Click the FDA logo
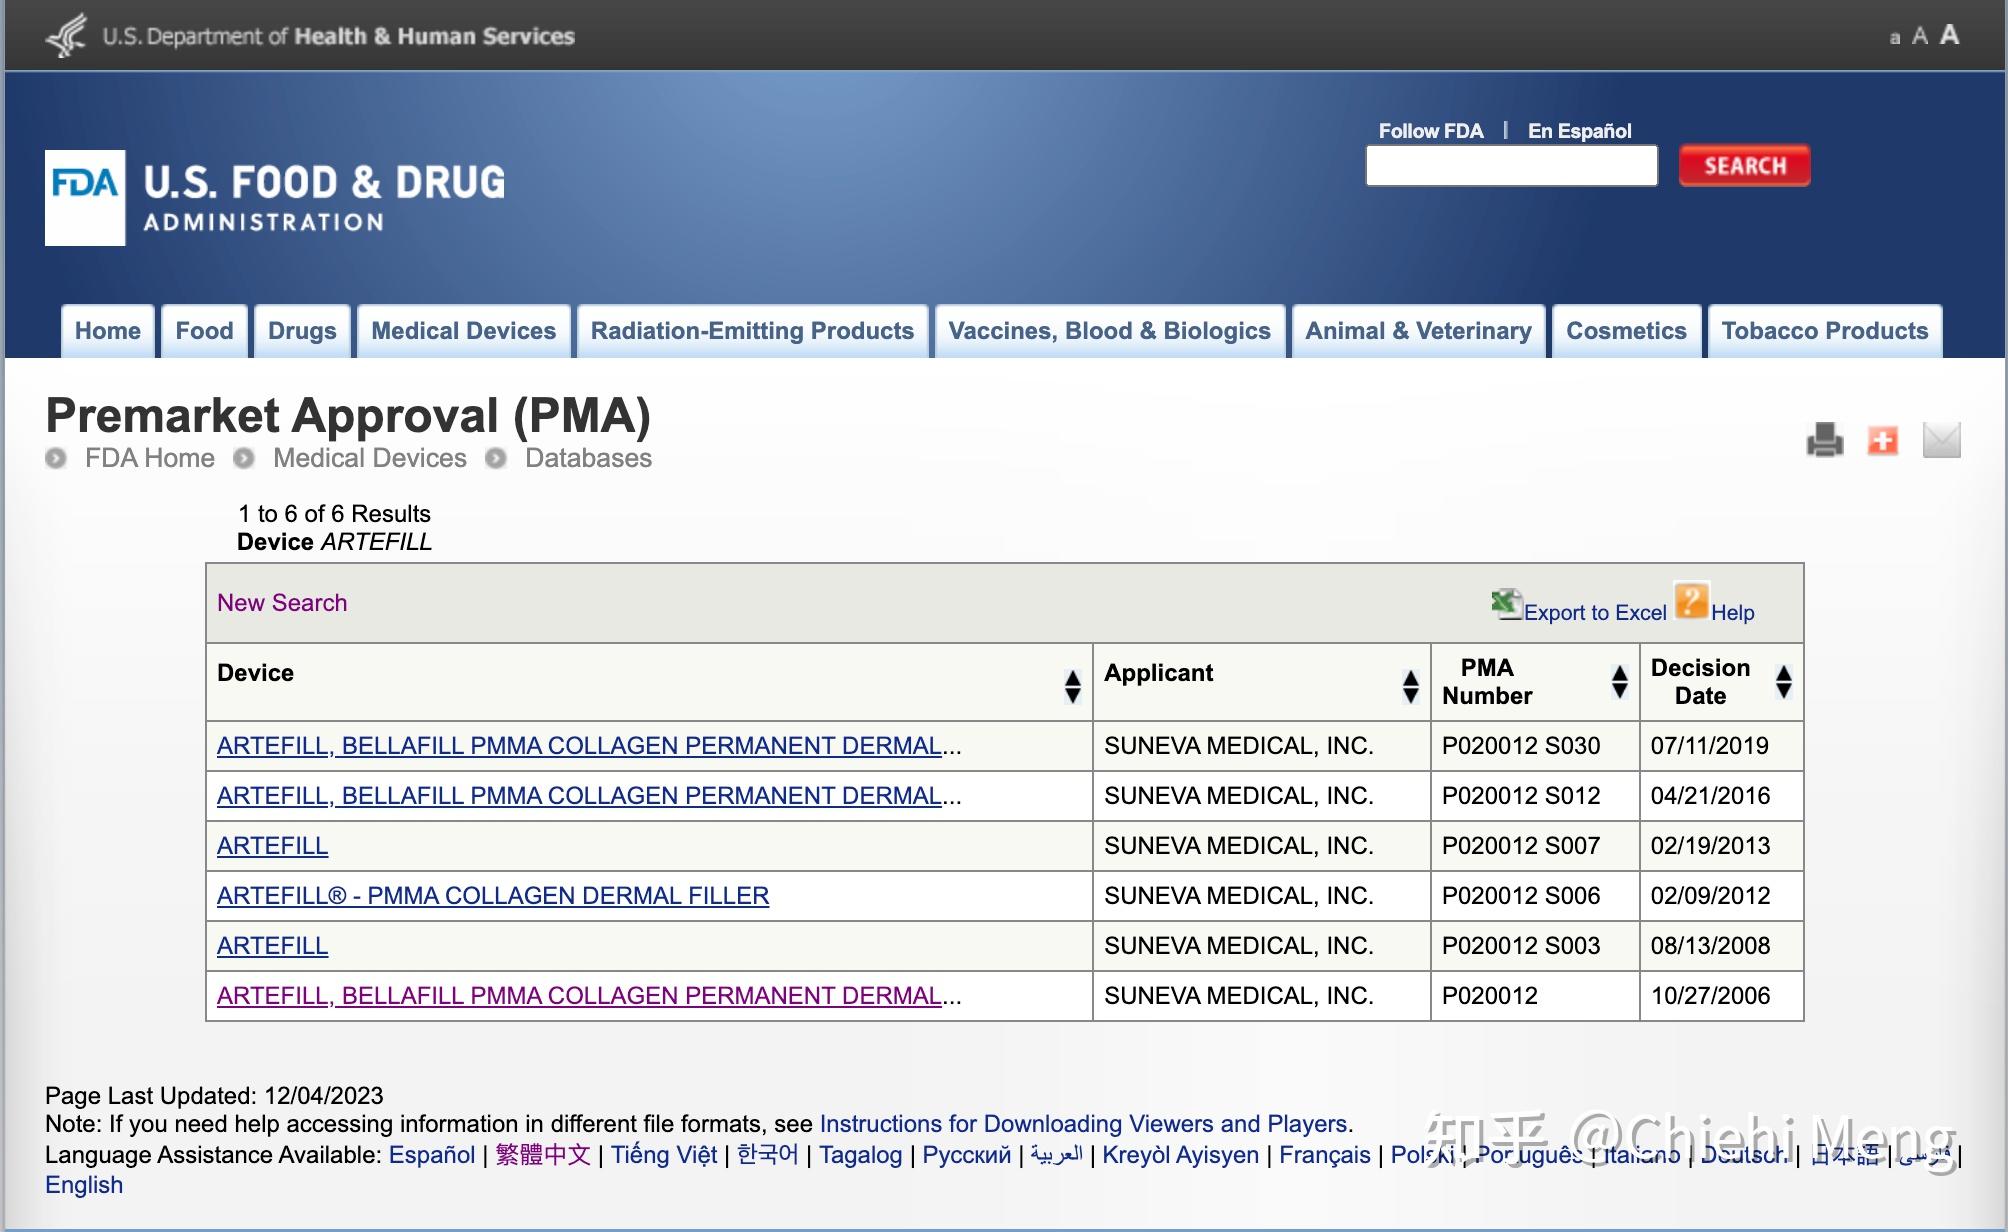This screenshot has height=1232, width=2008. 85,198
